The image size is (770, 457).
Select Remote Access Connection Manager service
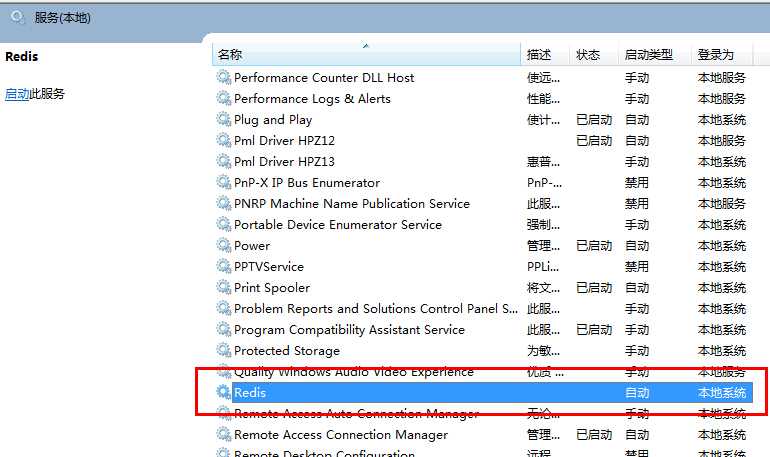[484, 434]
